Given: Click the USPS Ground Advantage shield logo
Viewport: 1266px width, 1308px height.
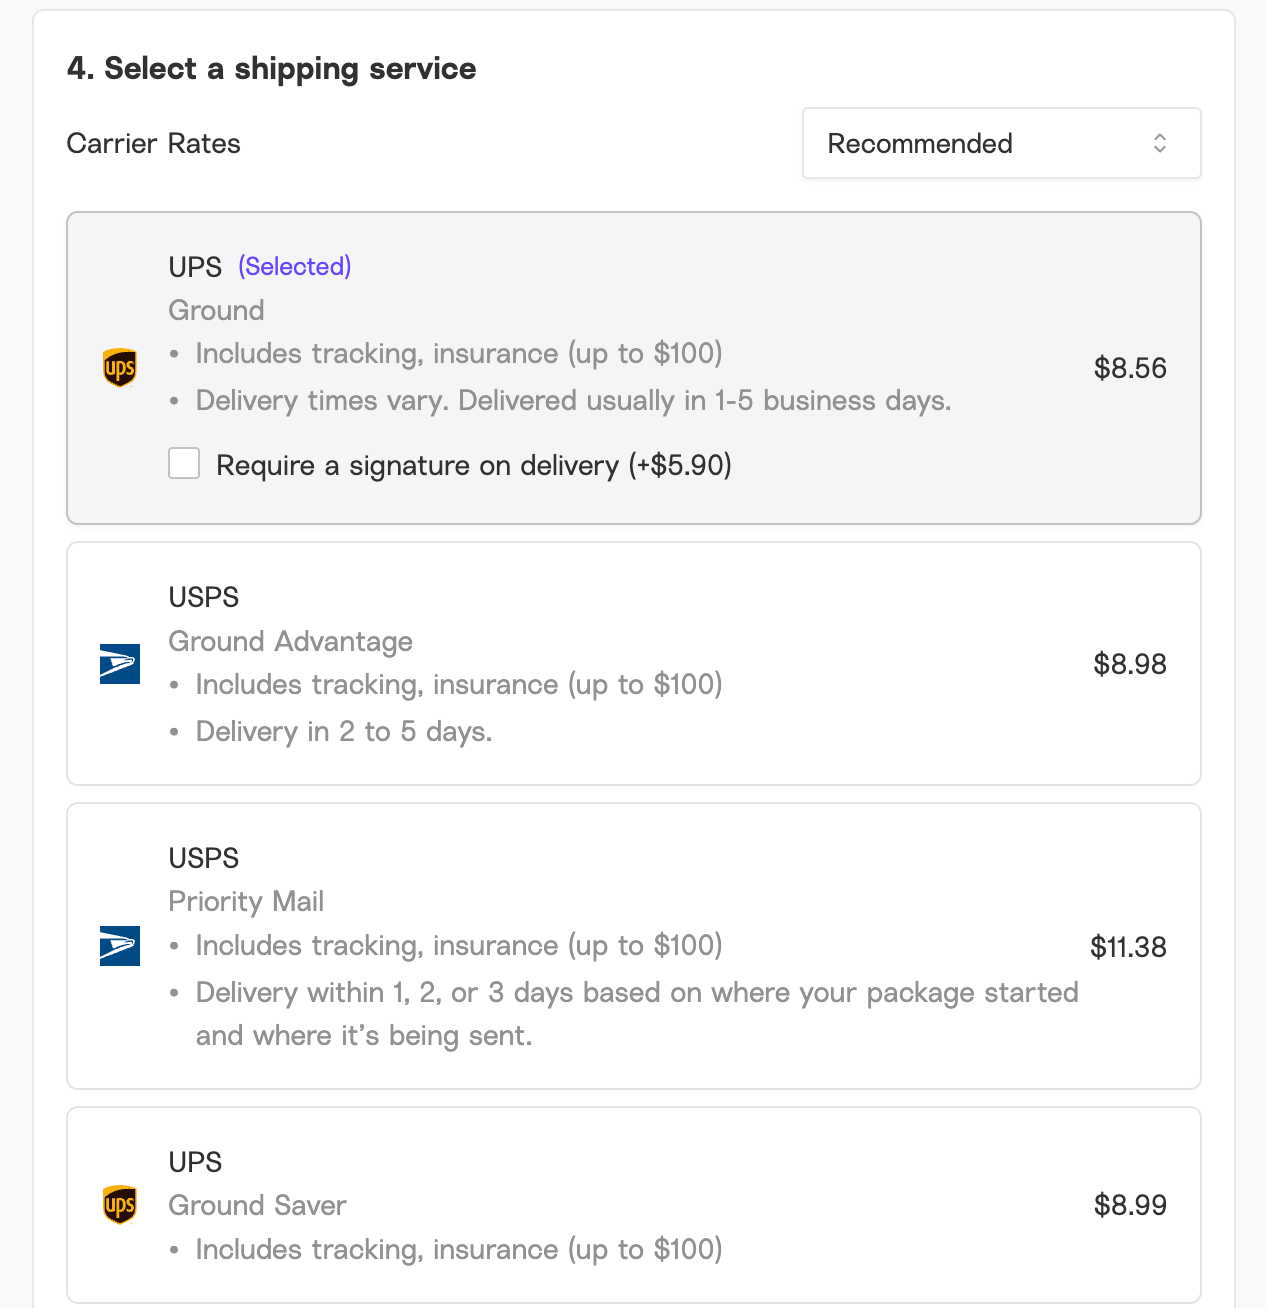Looking at the screenshot, I should 119,663.
